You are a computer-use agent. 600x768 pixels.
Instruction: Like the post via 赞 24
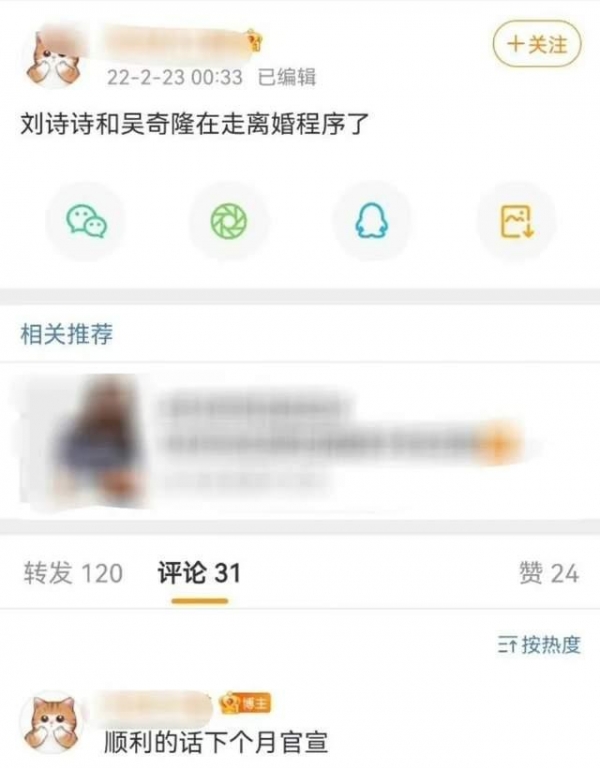pyautogui.click(x=549, y=573)
